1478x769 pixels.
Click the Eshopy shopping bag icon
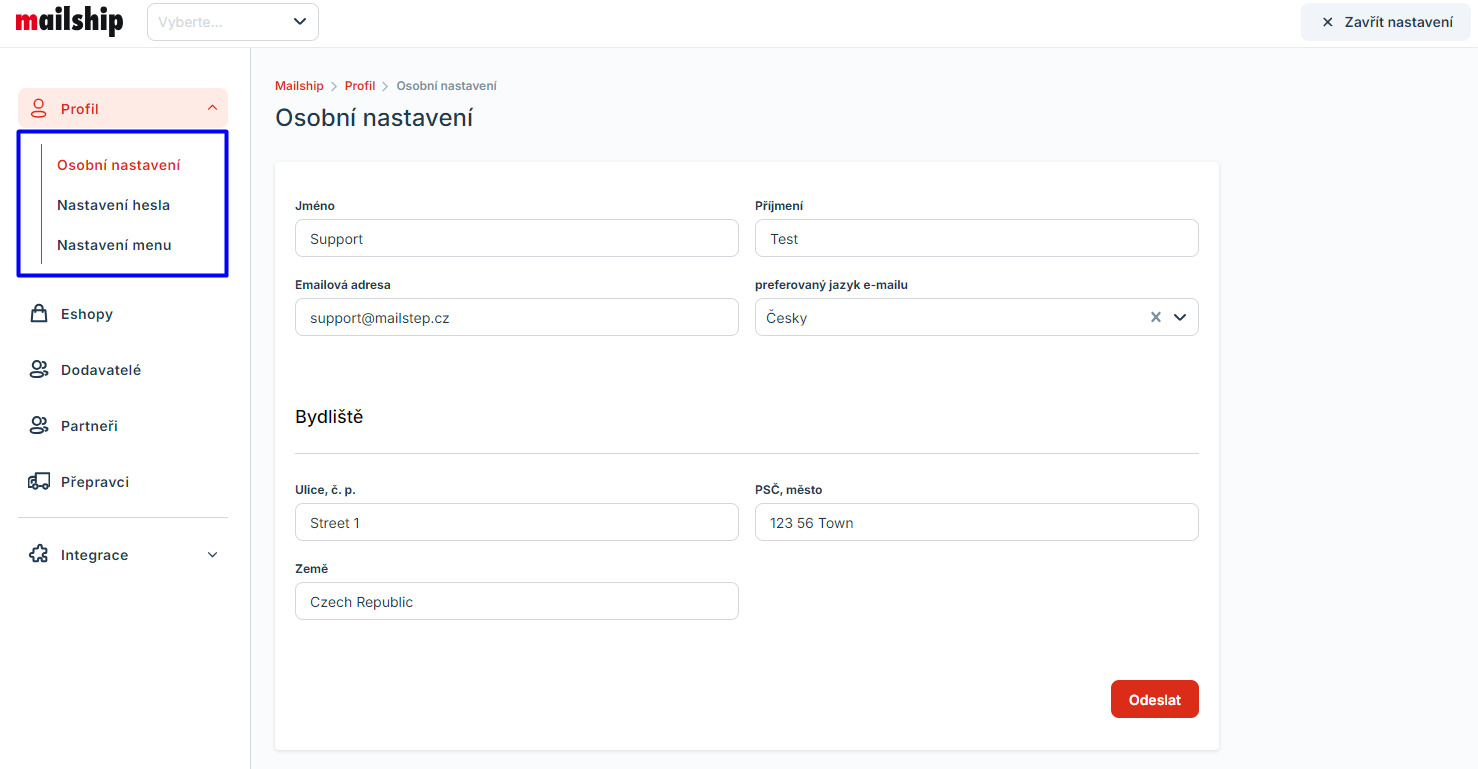point(39,314)
